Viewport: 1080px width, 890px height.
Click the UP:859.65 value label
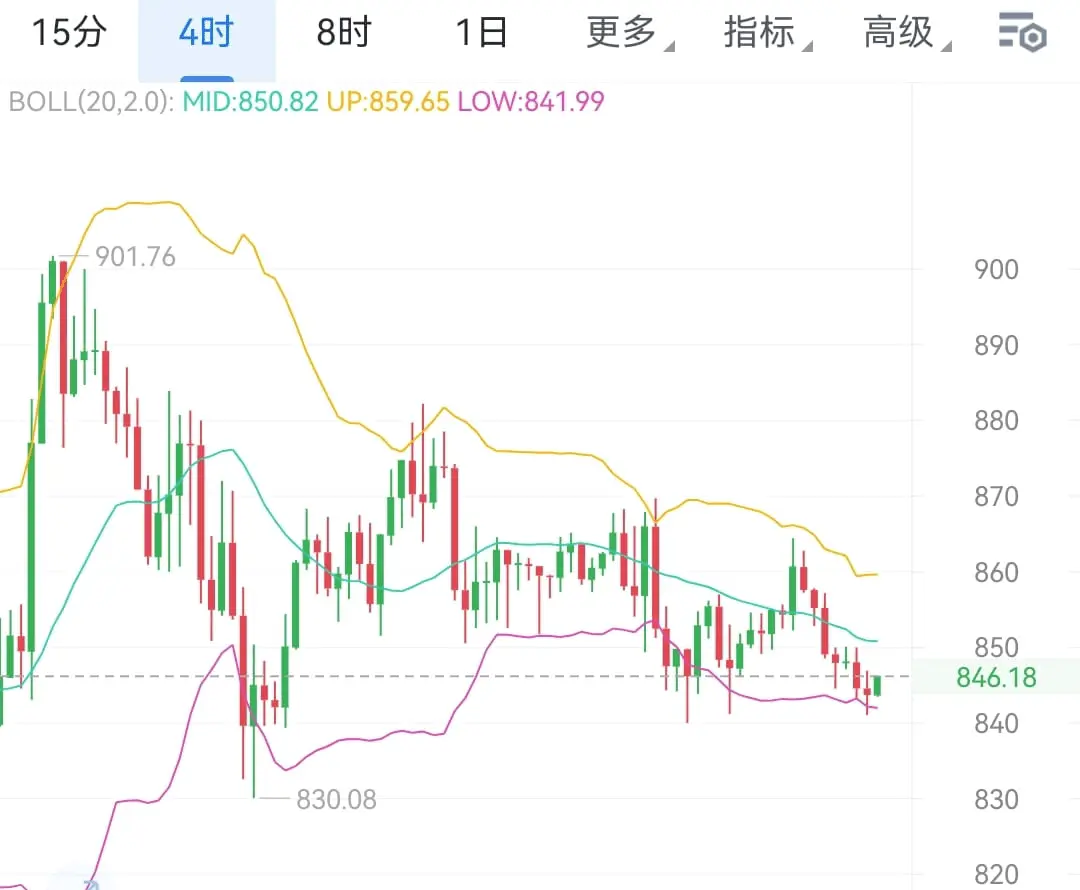[388, 102]
